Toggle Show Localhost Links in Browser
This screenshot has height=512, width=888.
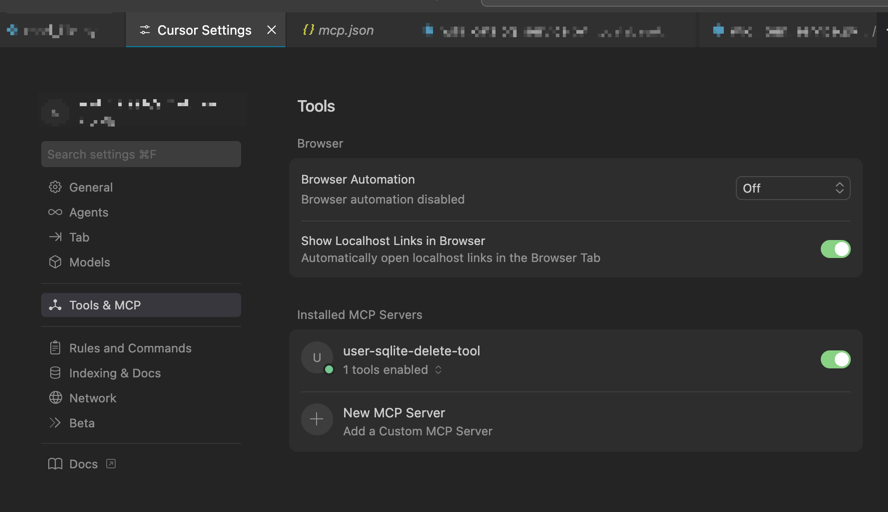tap(835, 249)
